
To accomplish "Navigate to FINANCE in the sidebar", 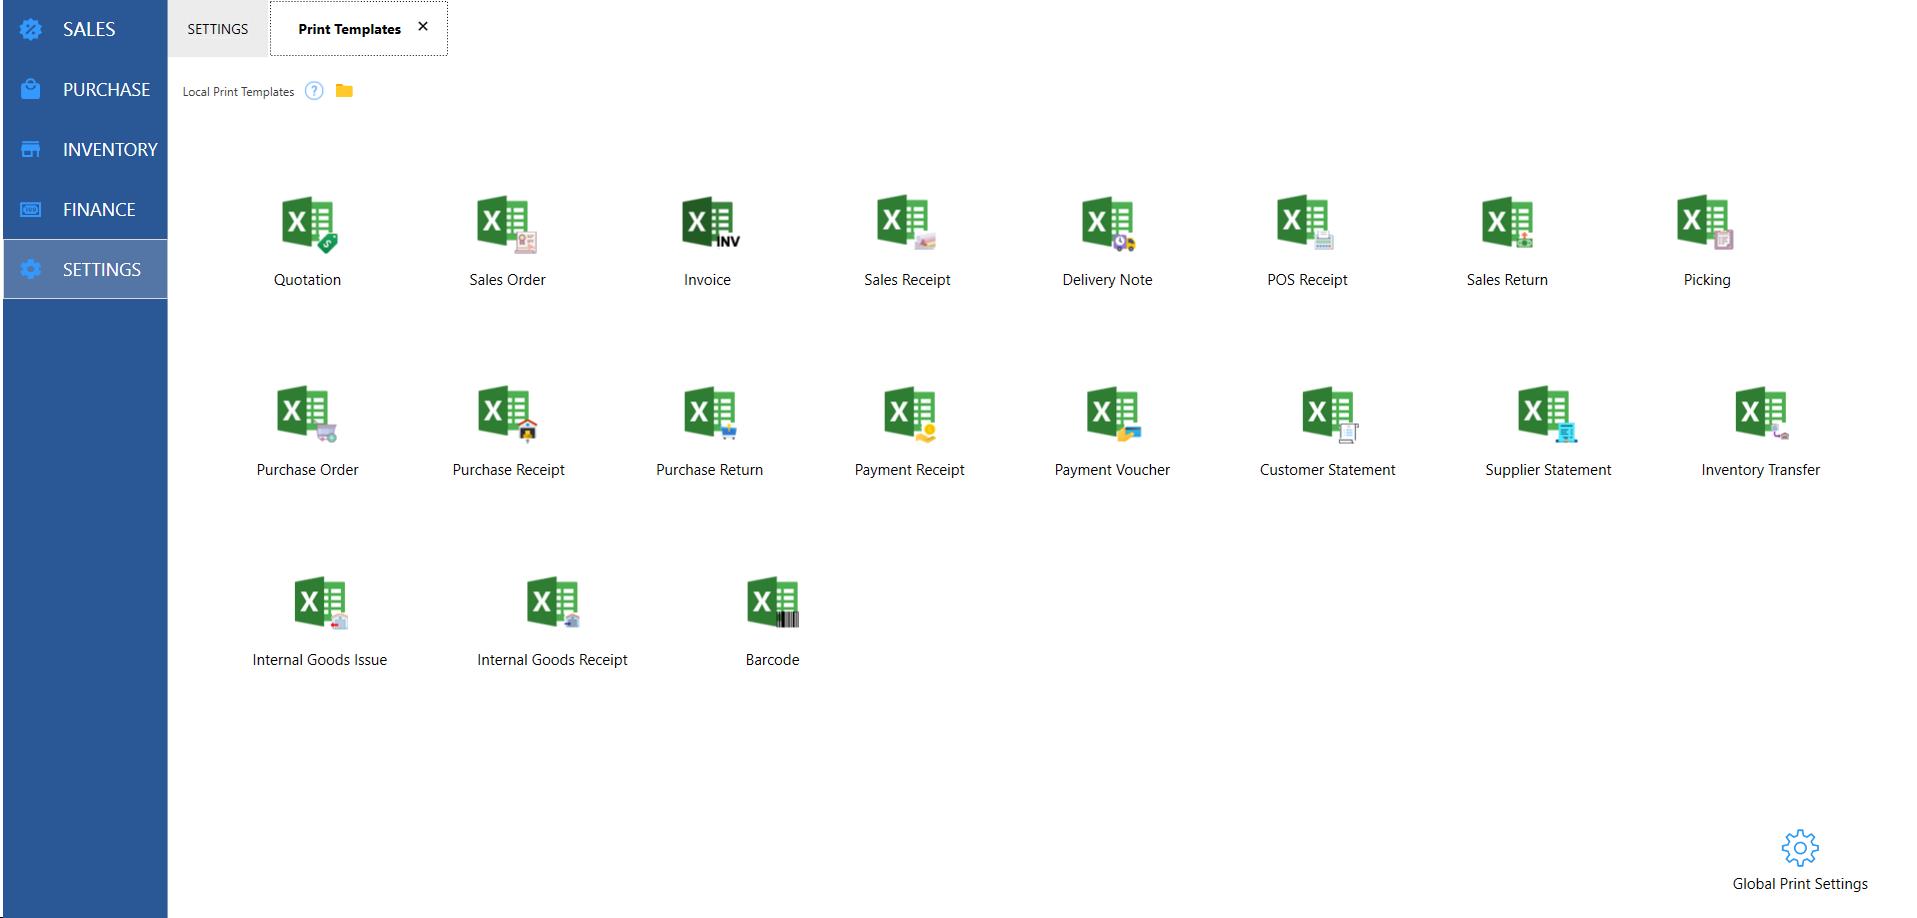I will click(x=98, y=210).
